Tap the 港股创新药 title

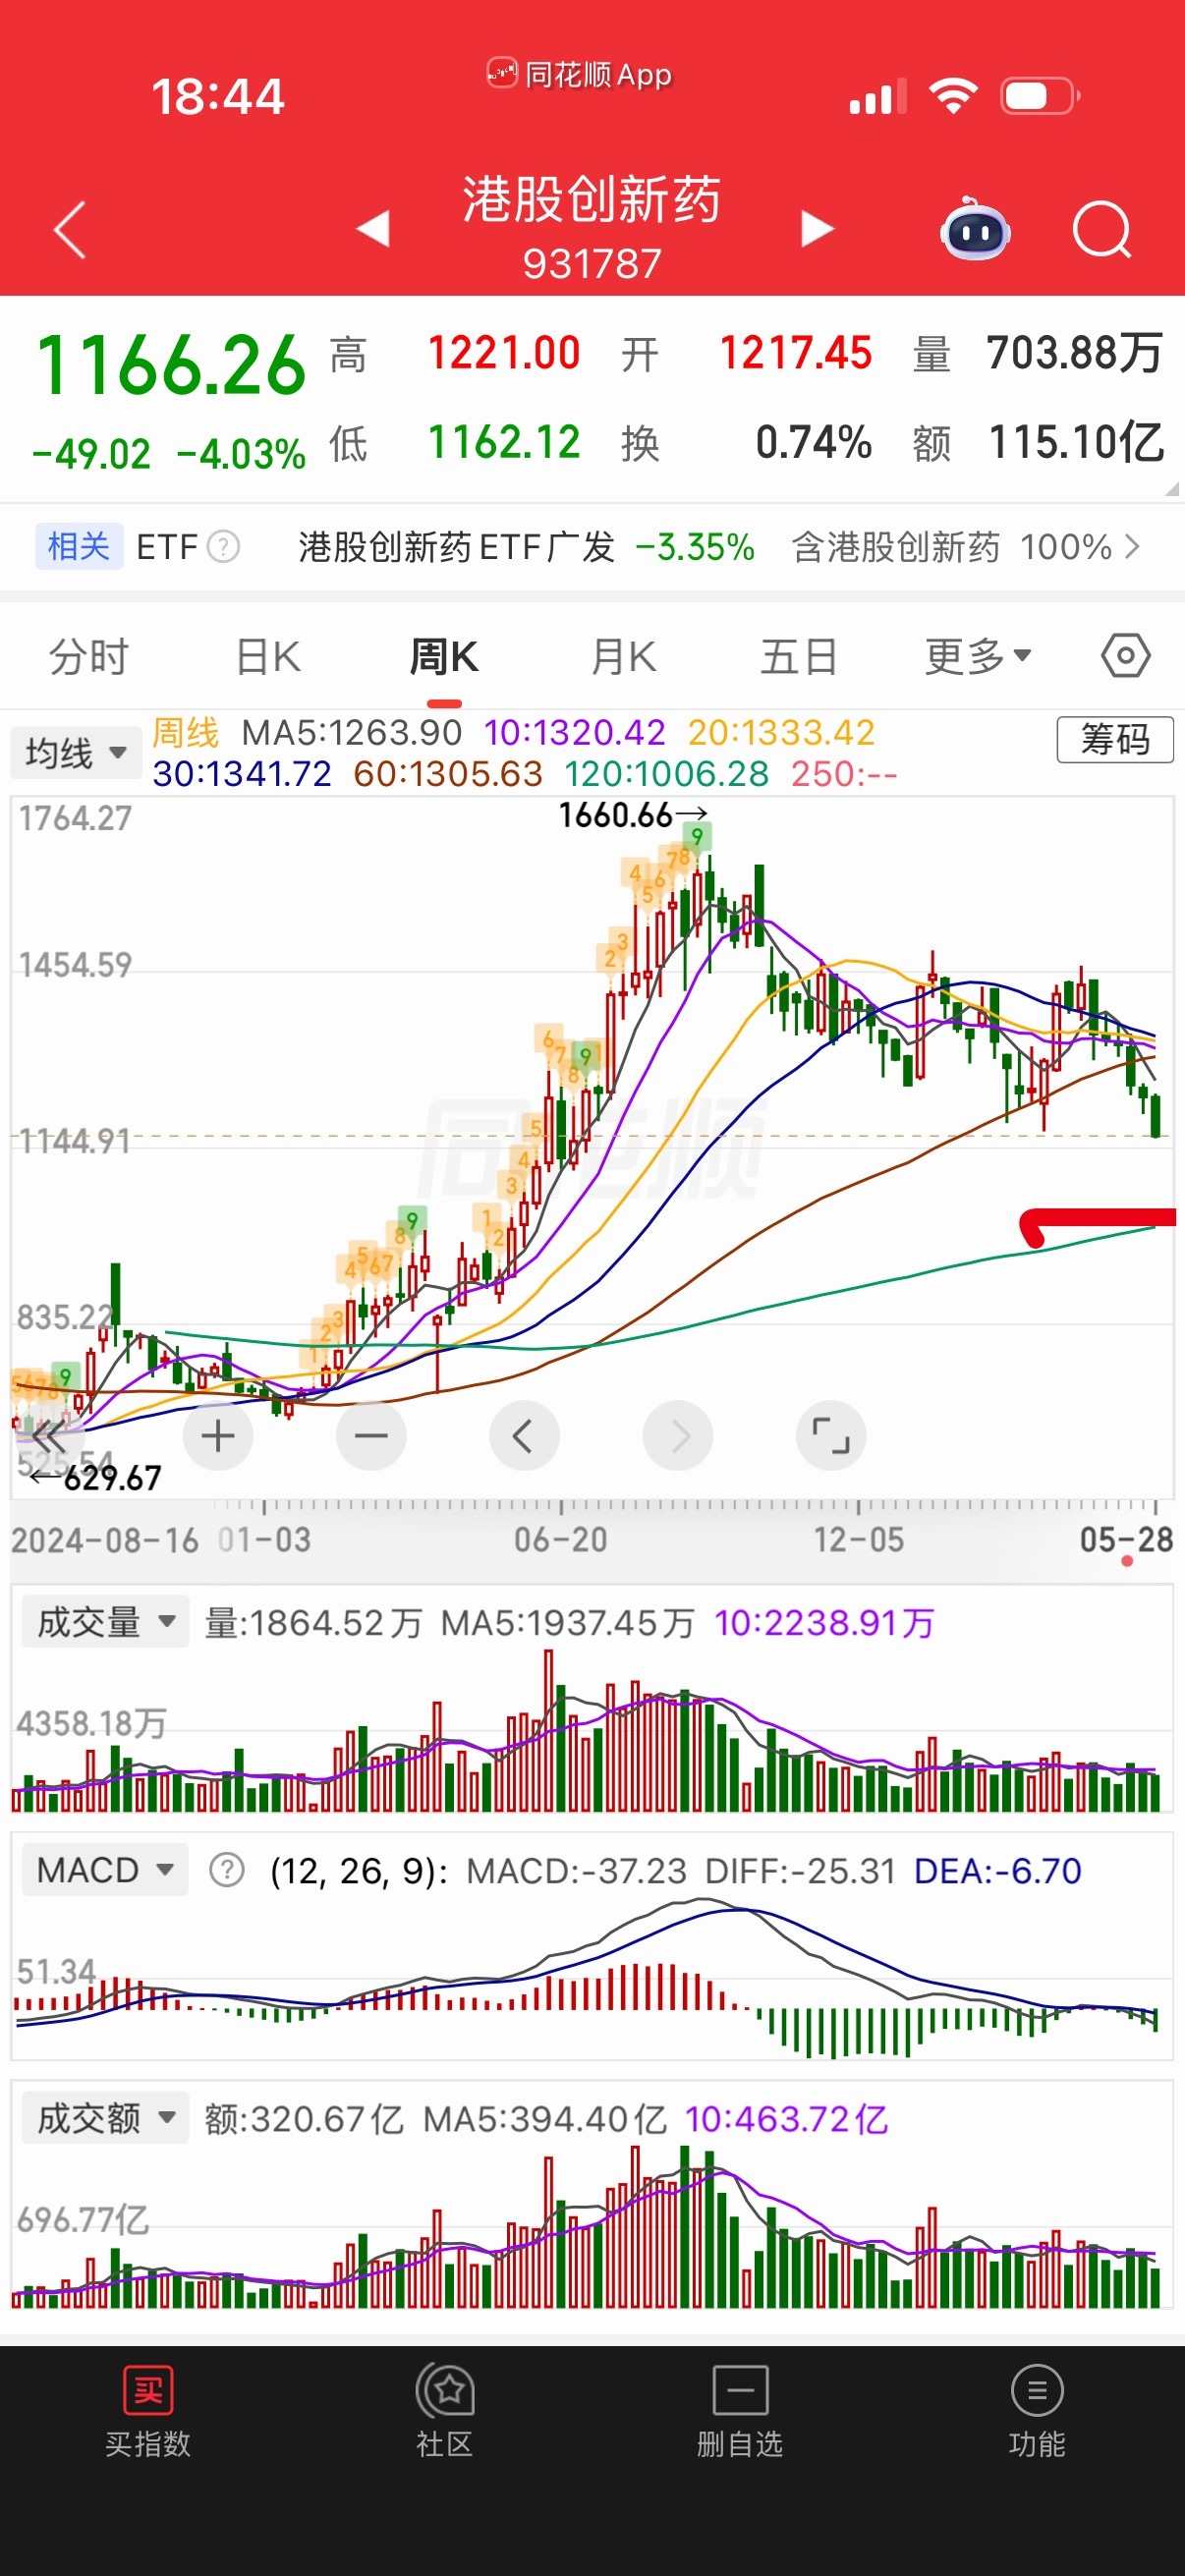[591, 199]
